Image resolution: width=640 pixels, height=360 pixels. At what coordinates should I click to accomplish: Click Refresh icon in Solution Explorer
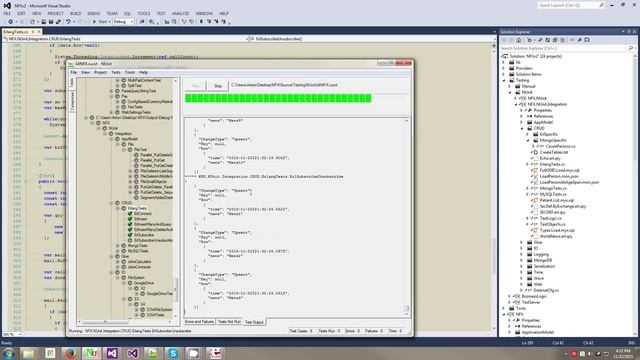tap(547, 40)
